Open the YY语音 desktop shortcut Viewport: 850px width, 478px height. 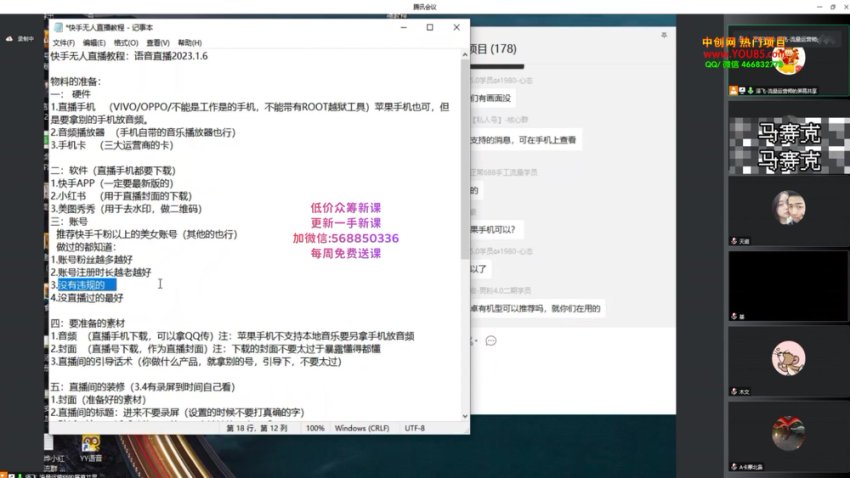coord(91,449)
